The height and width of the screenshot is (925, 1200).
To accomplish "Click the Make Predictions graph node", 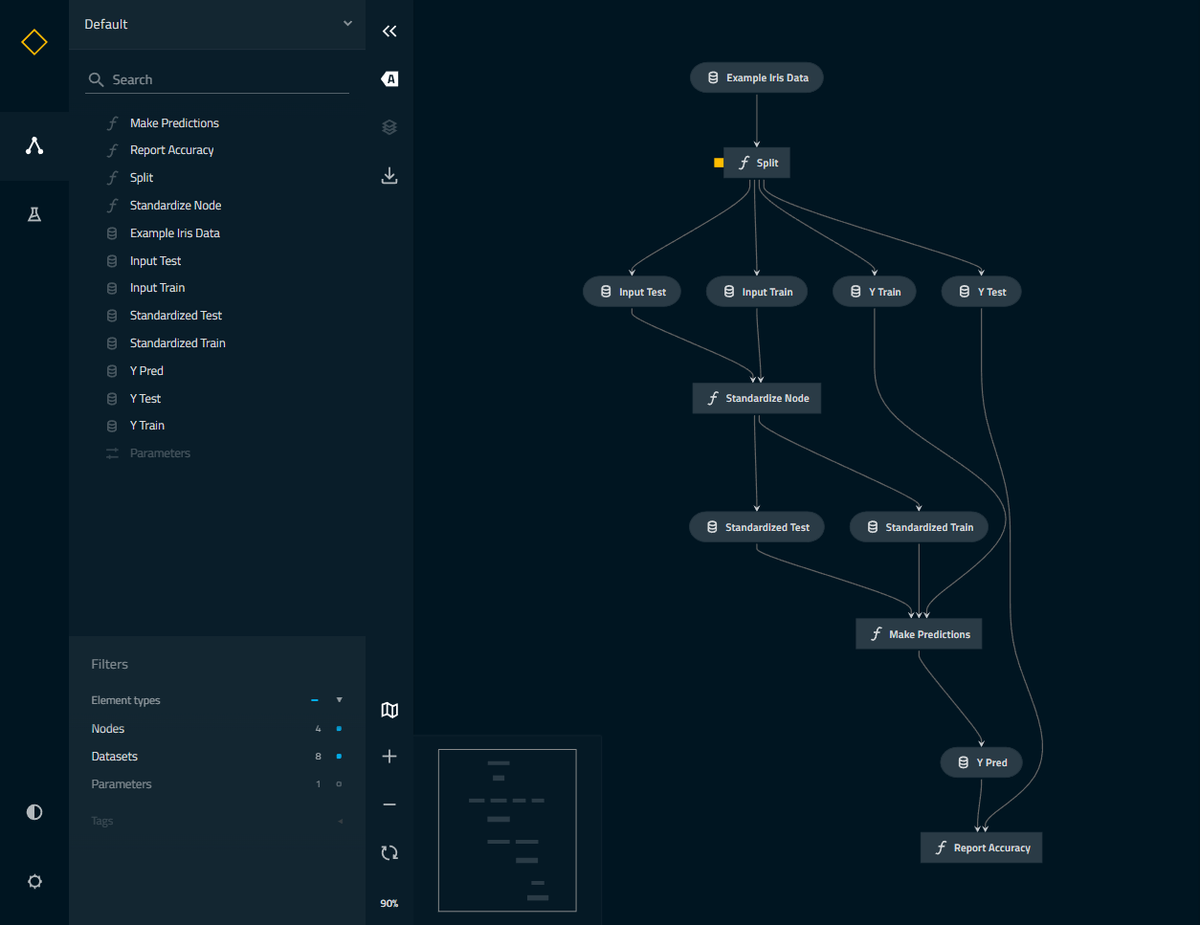I will click(x=919, y=634).
